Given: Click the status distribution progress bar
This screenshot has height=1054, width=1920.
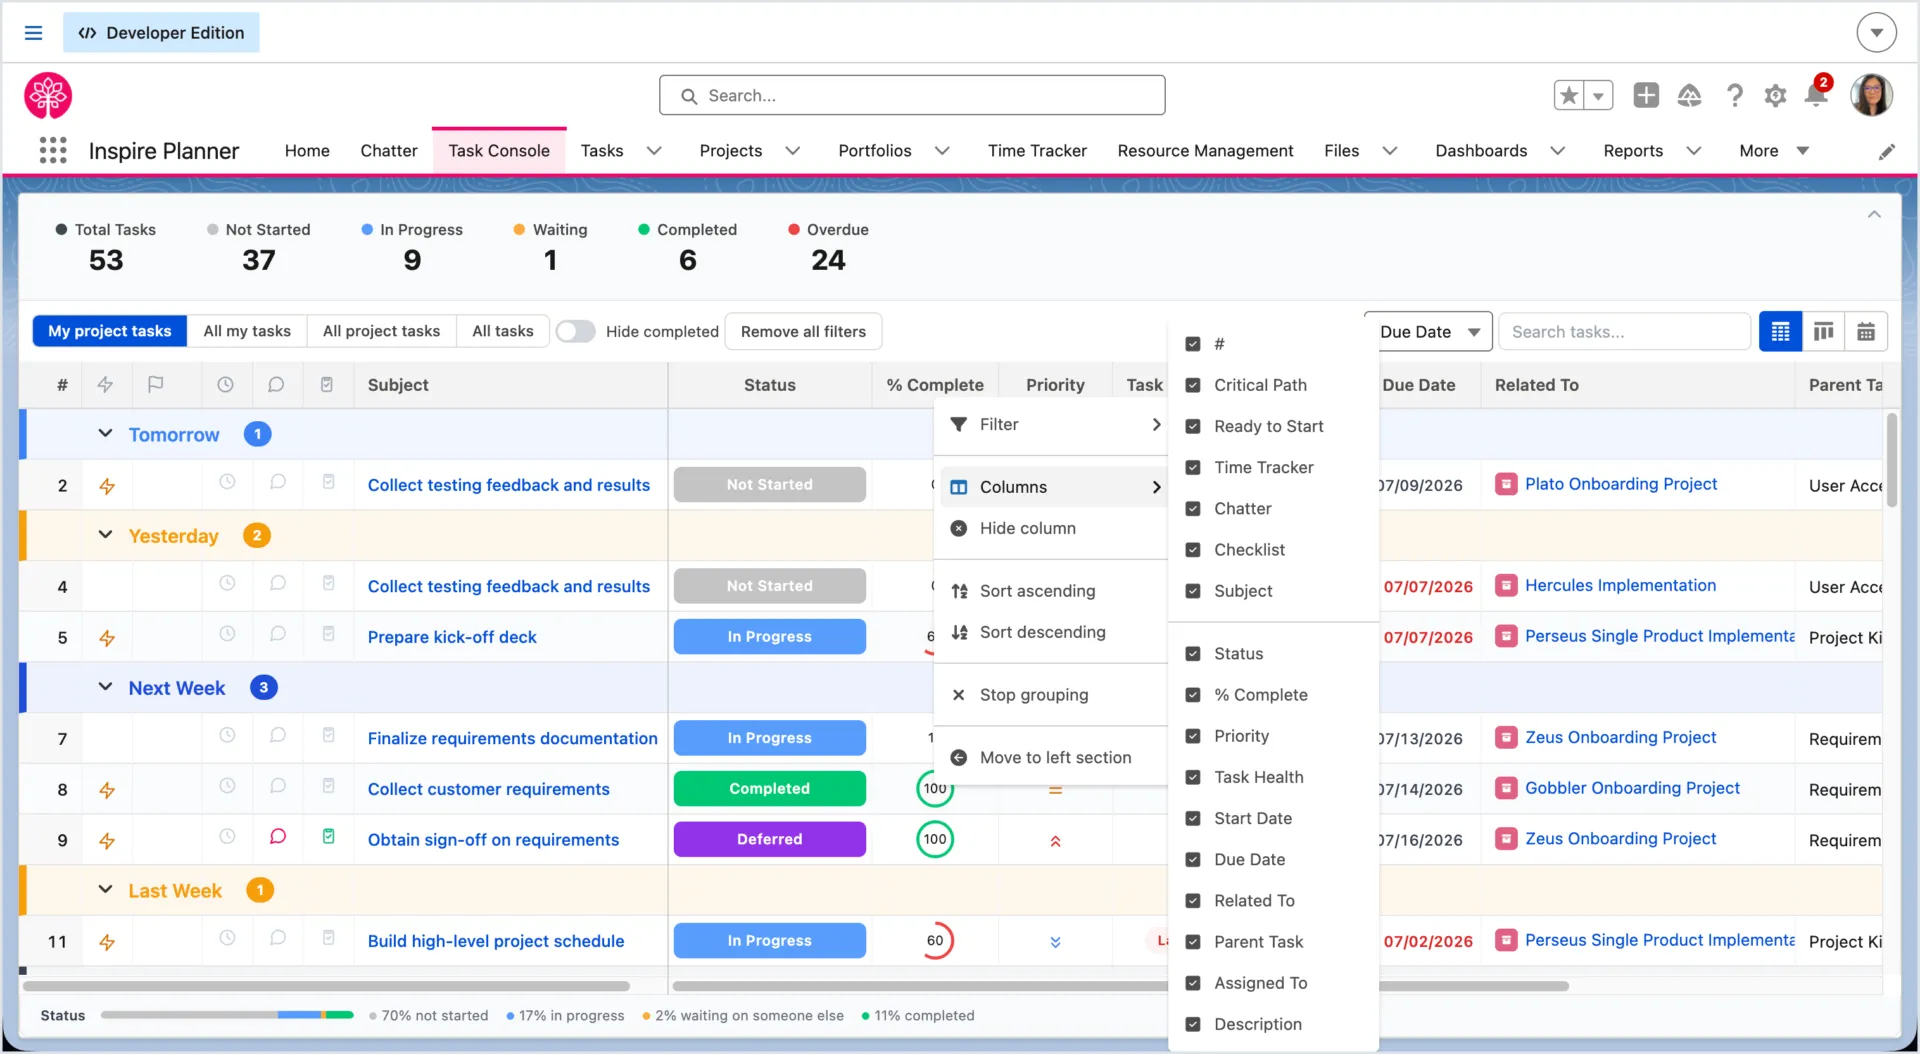Looking at the screenshot, I should click(x=227, y=1015).
